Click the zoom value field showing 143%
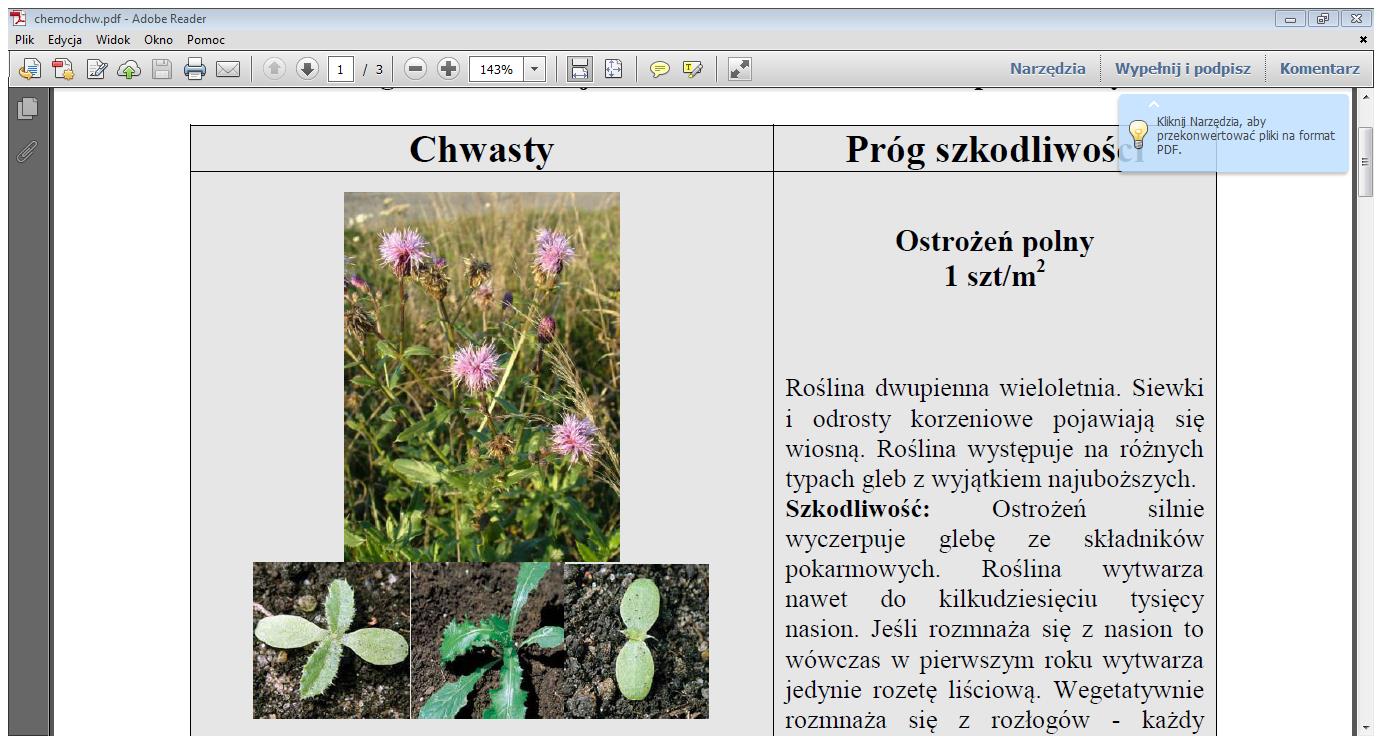Screen dimensions: 1382x744 pyautogui.click(x=496, y=69)
